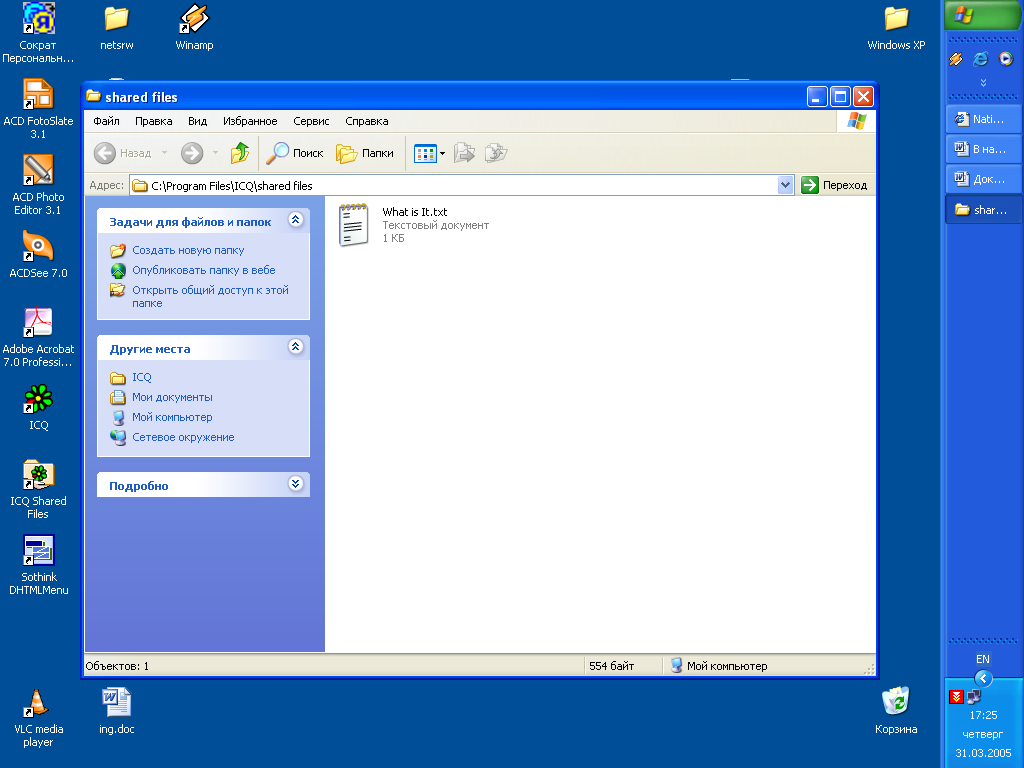Image resolution: width=1024 pixels, height=768 pixels.
Task: Click the shared files title bar folder icon
Action: click(x=94, y=97)
